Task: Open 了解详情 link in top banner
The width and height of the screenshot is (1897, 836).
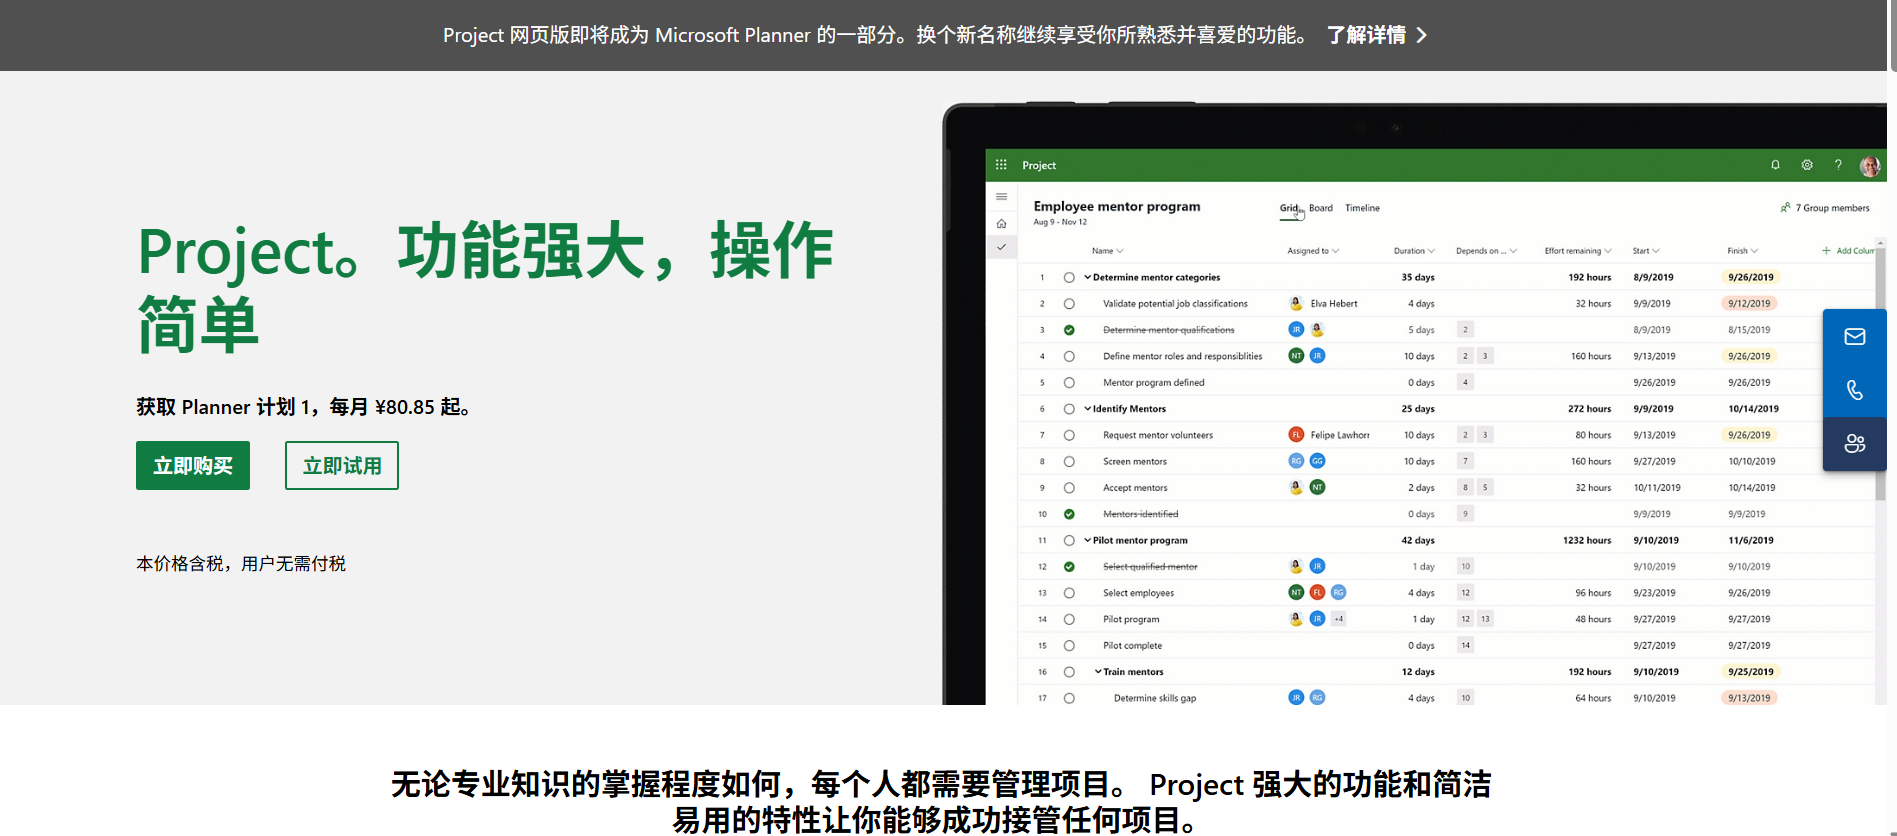Action: (1376, 35)
